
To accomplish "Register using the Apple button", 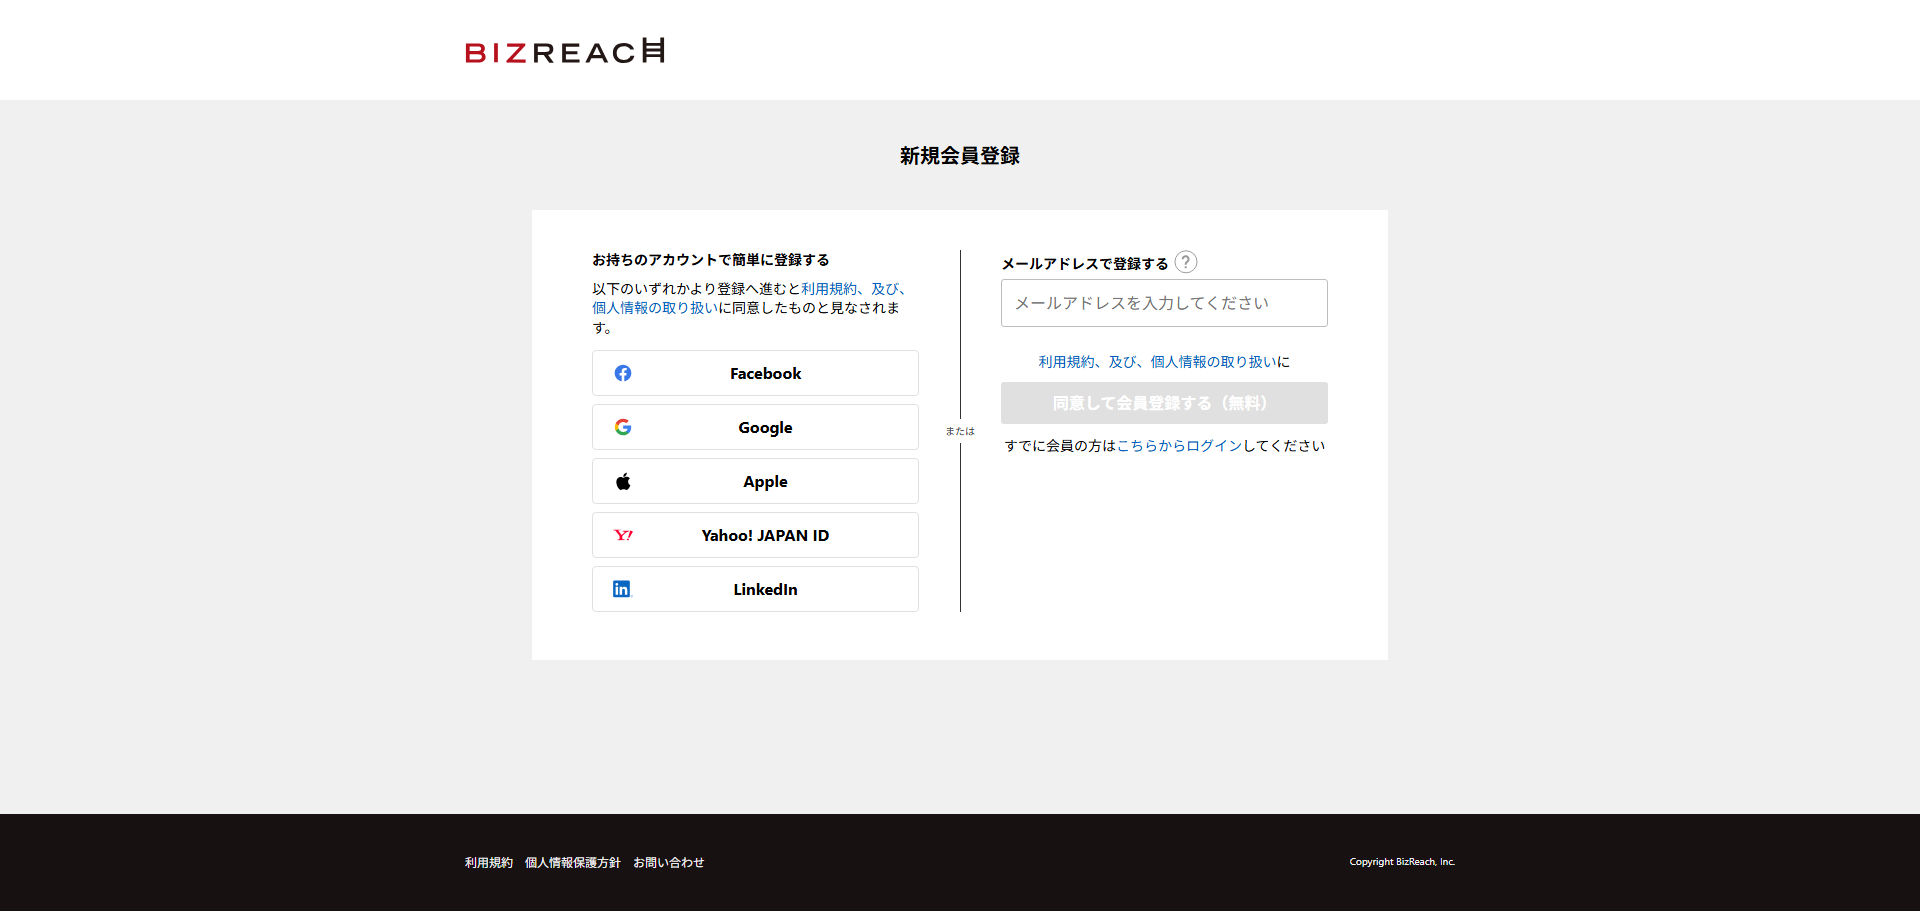I will 755,481.
